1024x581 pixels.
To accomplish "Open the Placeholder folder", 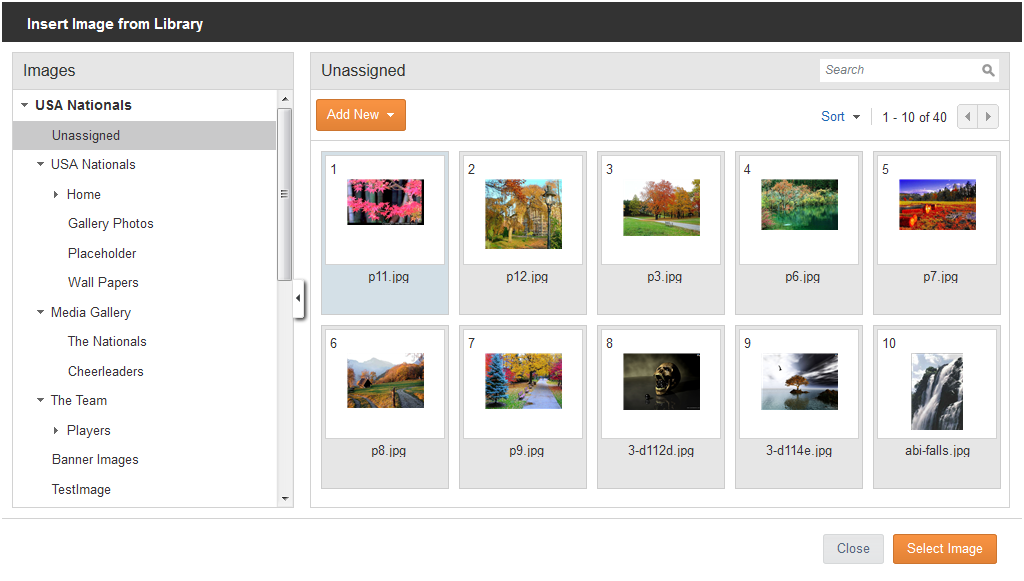I will coord(102,253).
